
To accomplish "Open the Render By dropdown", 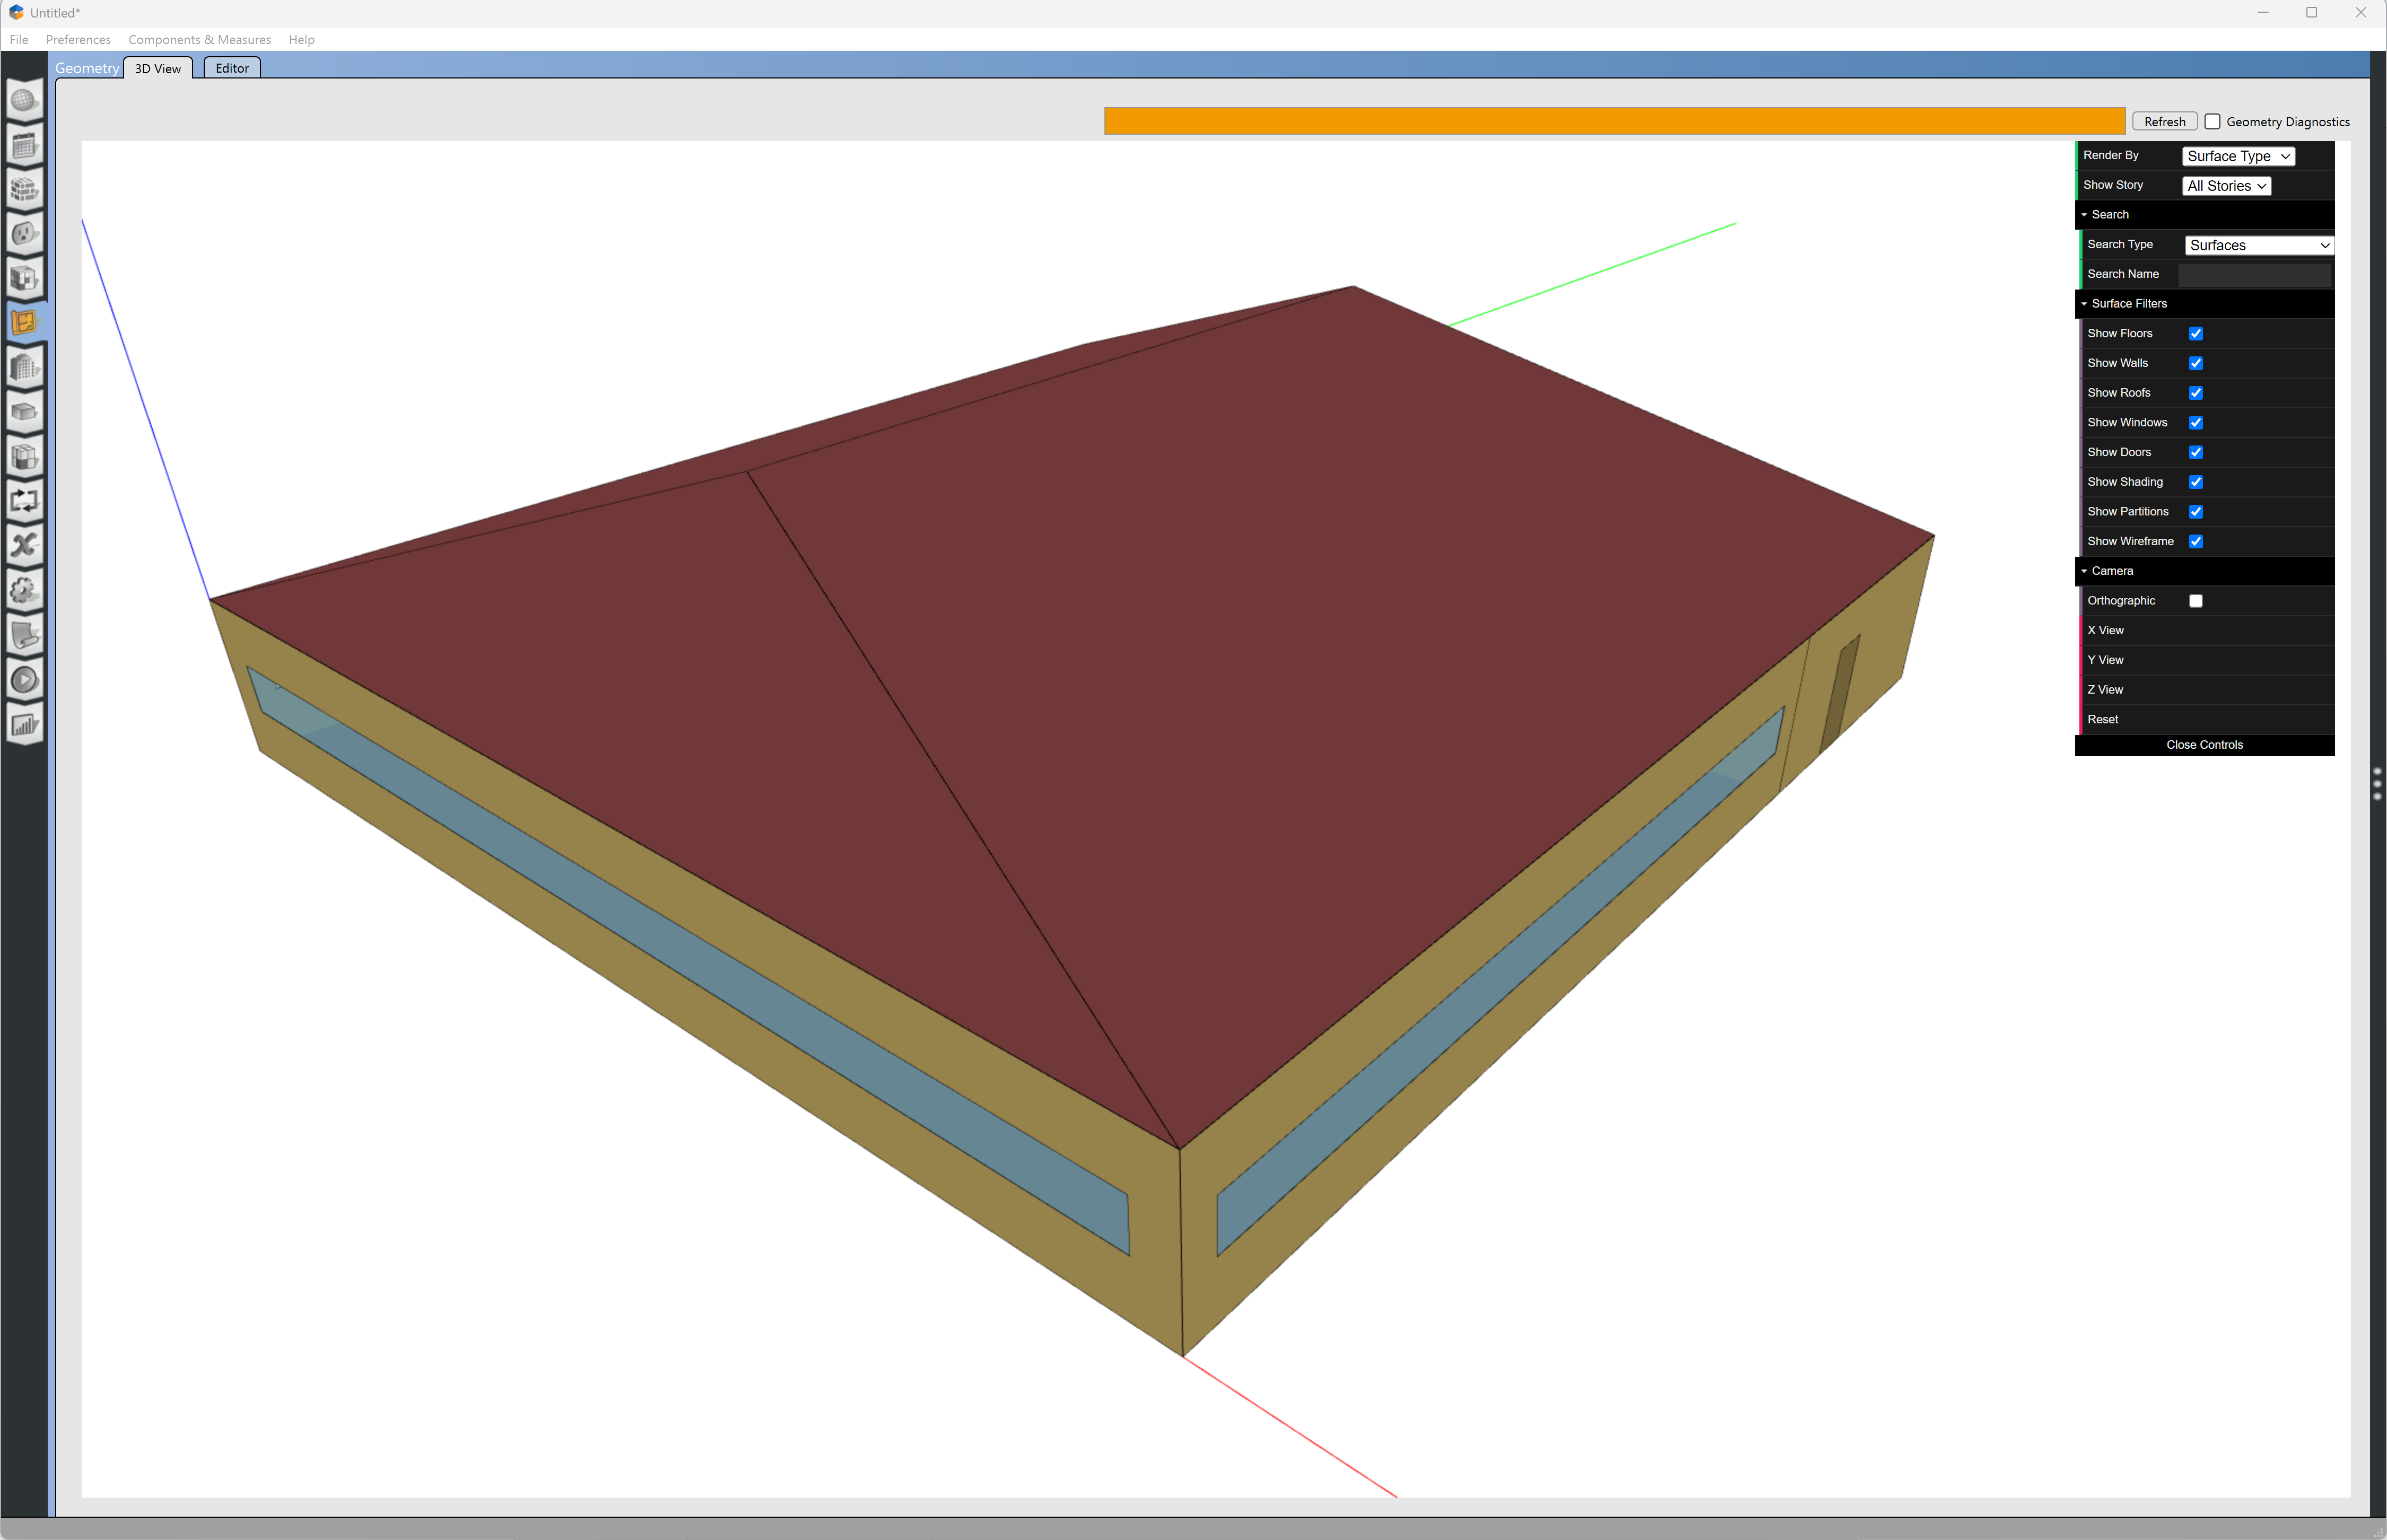I will (x=2237, y=156).
